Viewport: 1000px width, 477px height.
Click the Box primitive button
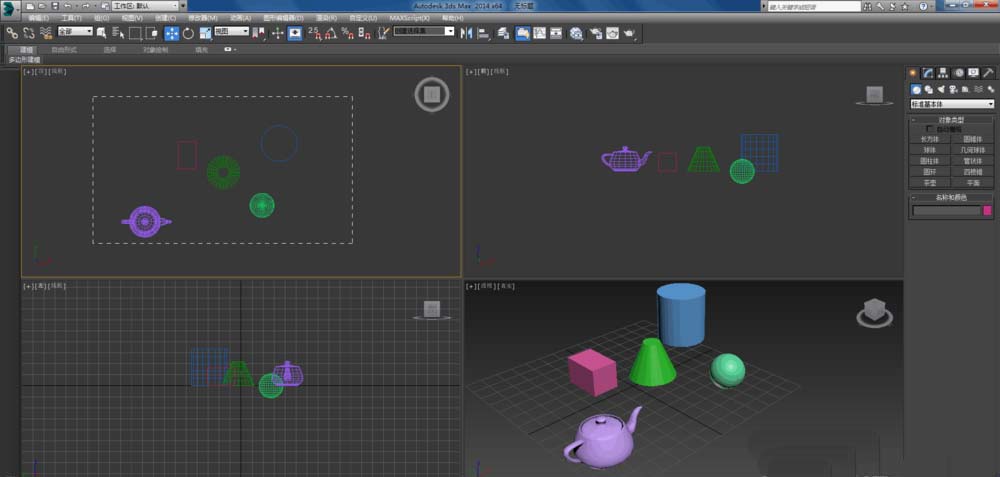click(x=930, y=139)
